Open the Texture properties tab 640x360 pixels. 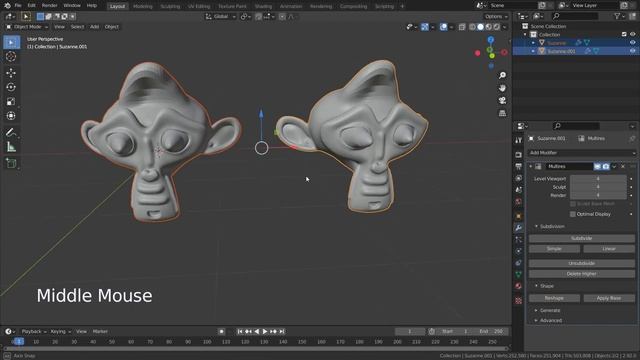click(518, 301)
